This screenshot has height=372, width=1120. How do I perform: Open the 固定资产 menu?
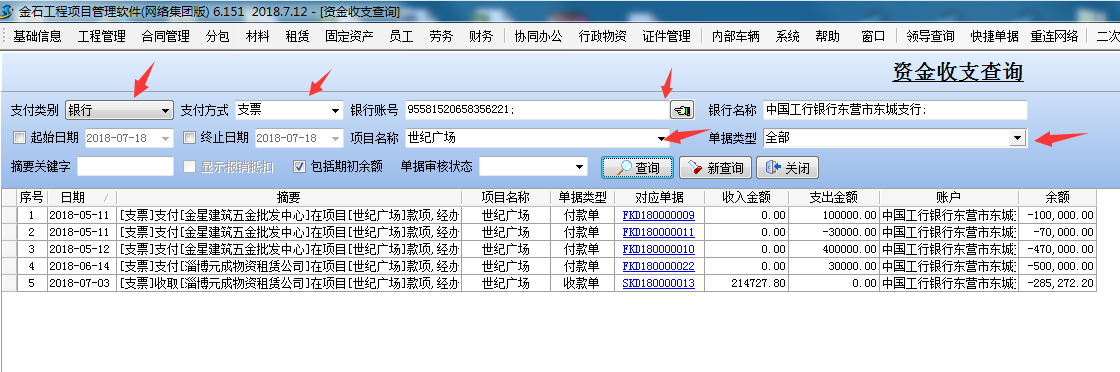pos(349,36)
